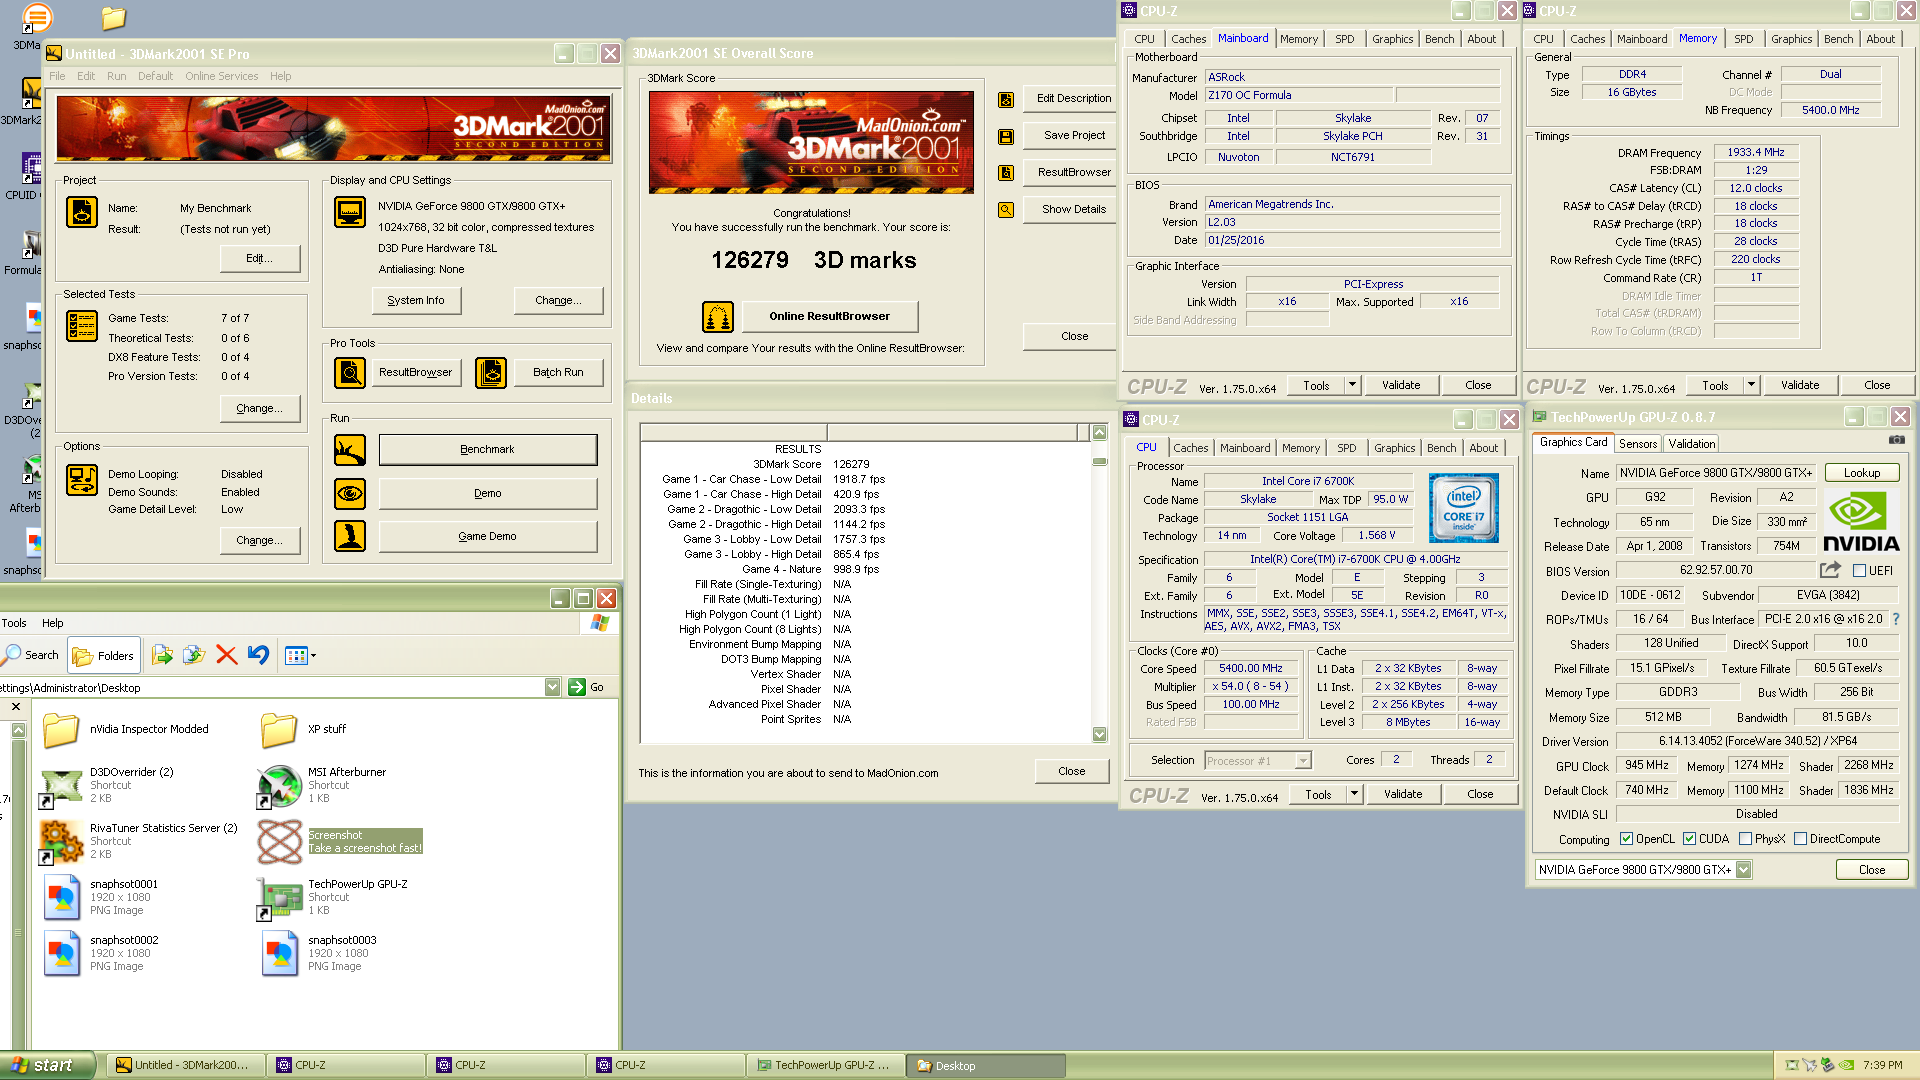Click the Display and CPU Settings monitor icon
Viewport: 1920px width, 1080px height.
tap(350, 212)
